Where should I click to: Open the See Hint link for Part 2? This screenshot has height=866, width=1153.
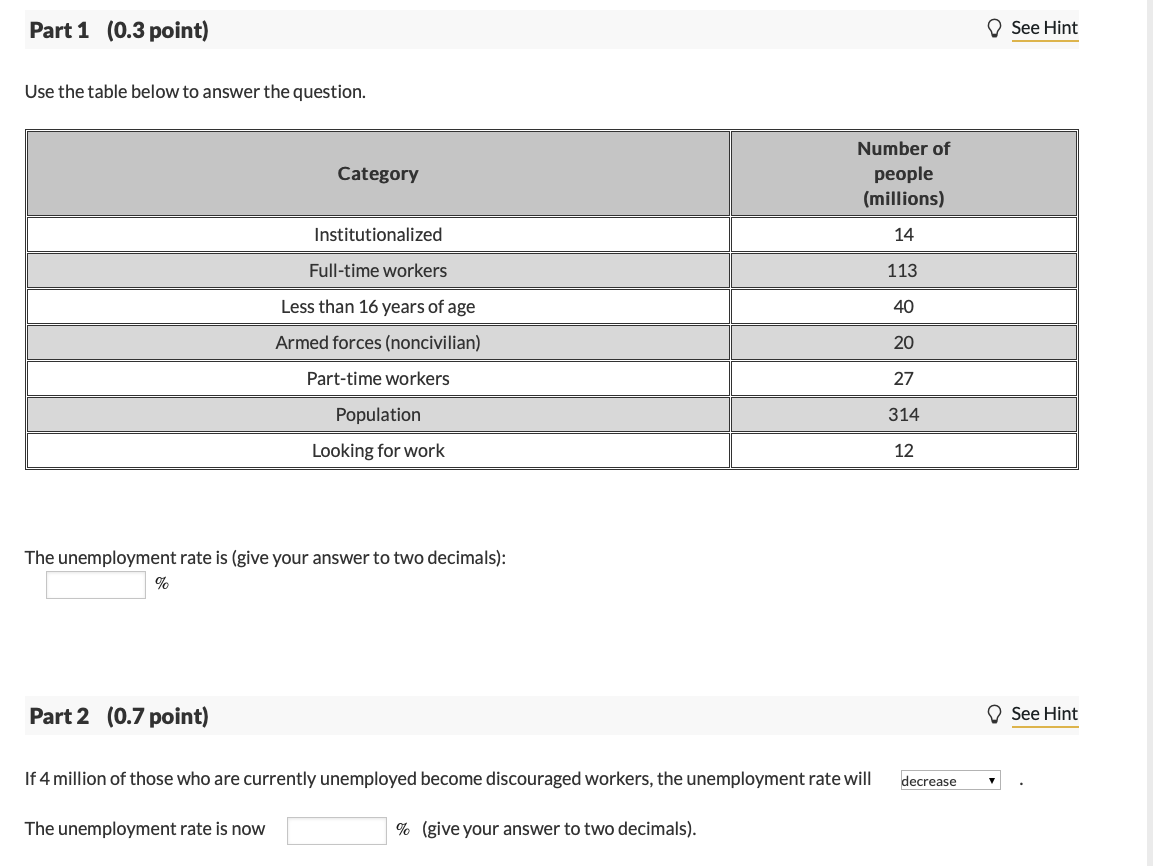[1044, 713]
